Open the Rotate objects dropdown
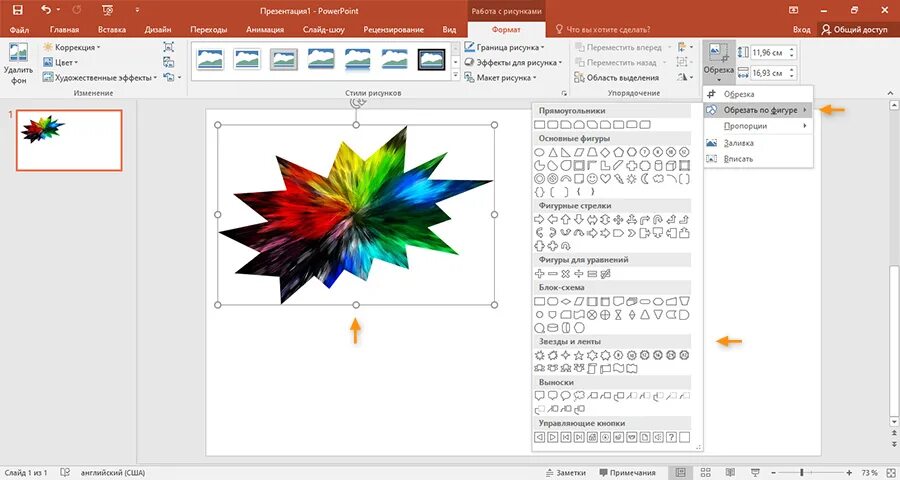 click(x=687, y=76)
